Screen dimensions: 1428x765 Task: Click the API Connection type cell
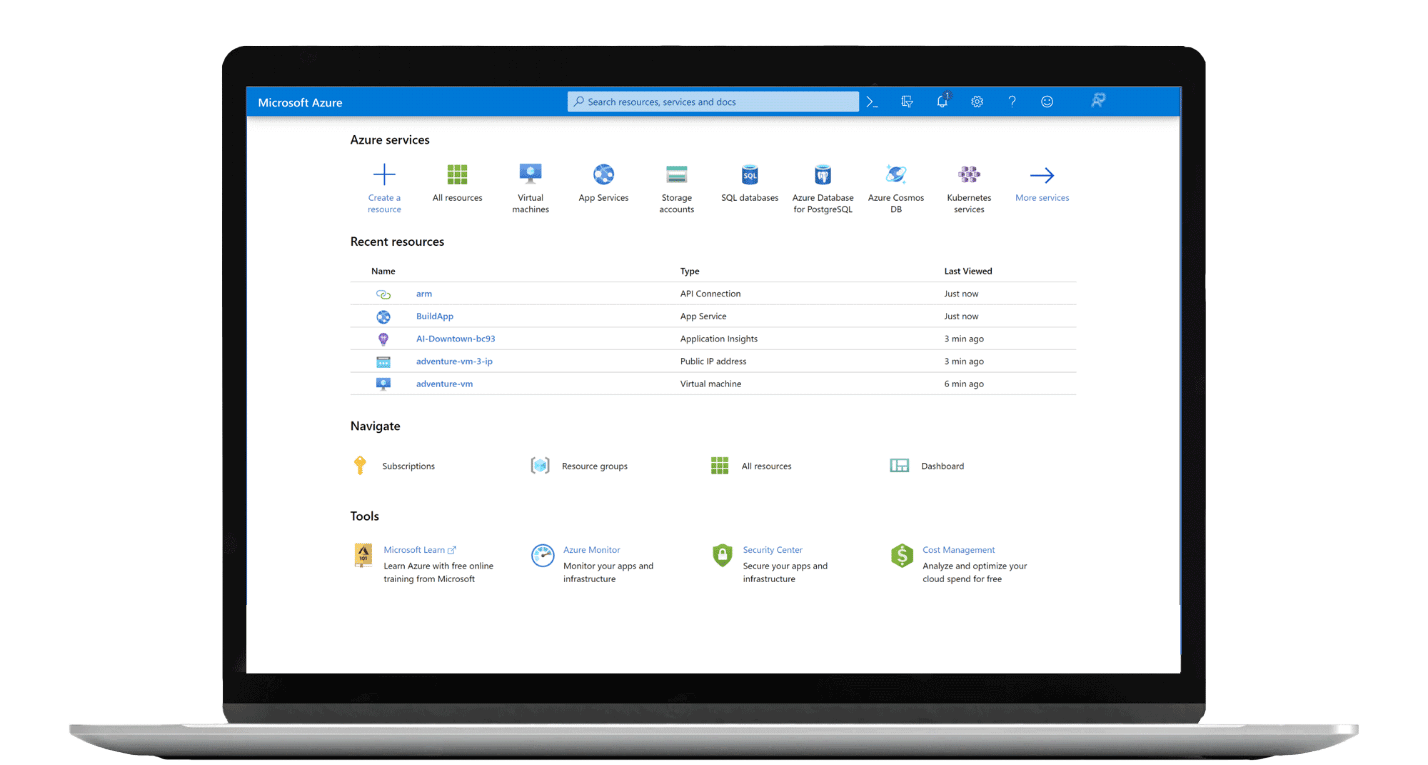(x=711, y=294)
